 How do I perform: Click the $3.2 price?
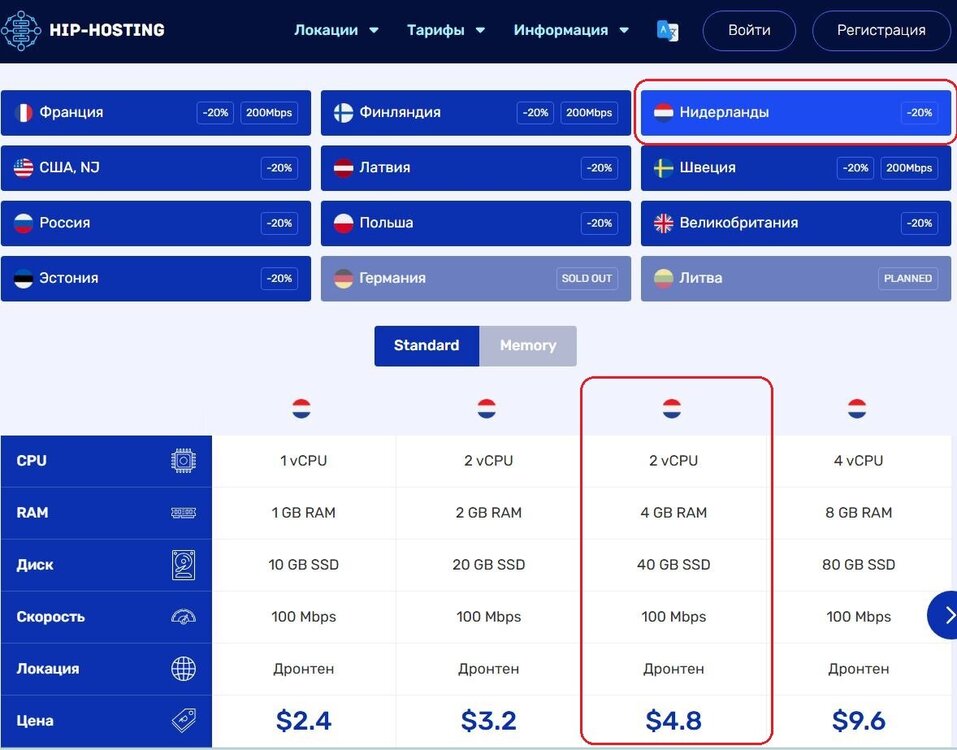tap(488, 721)
